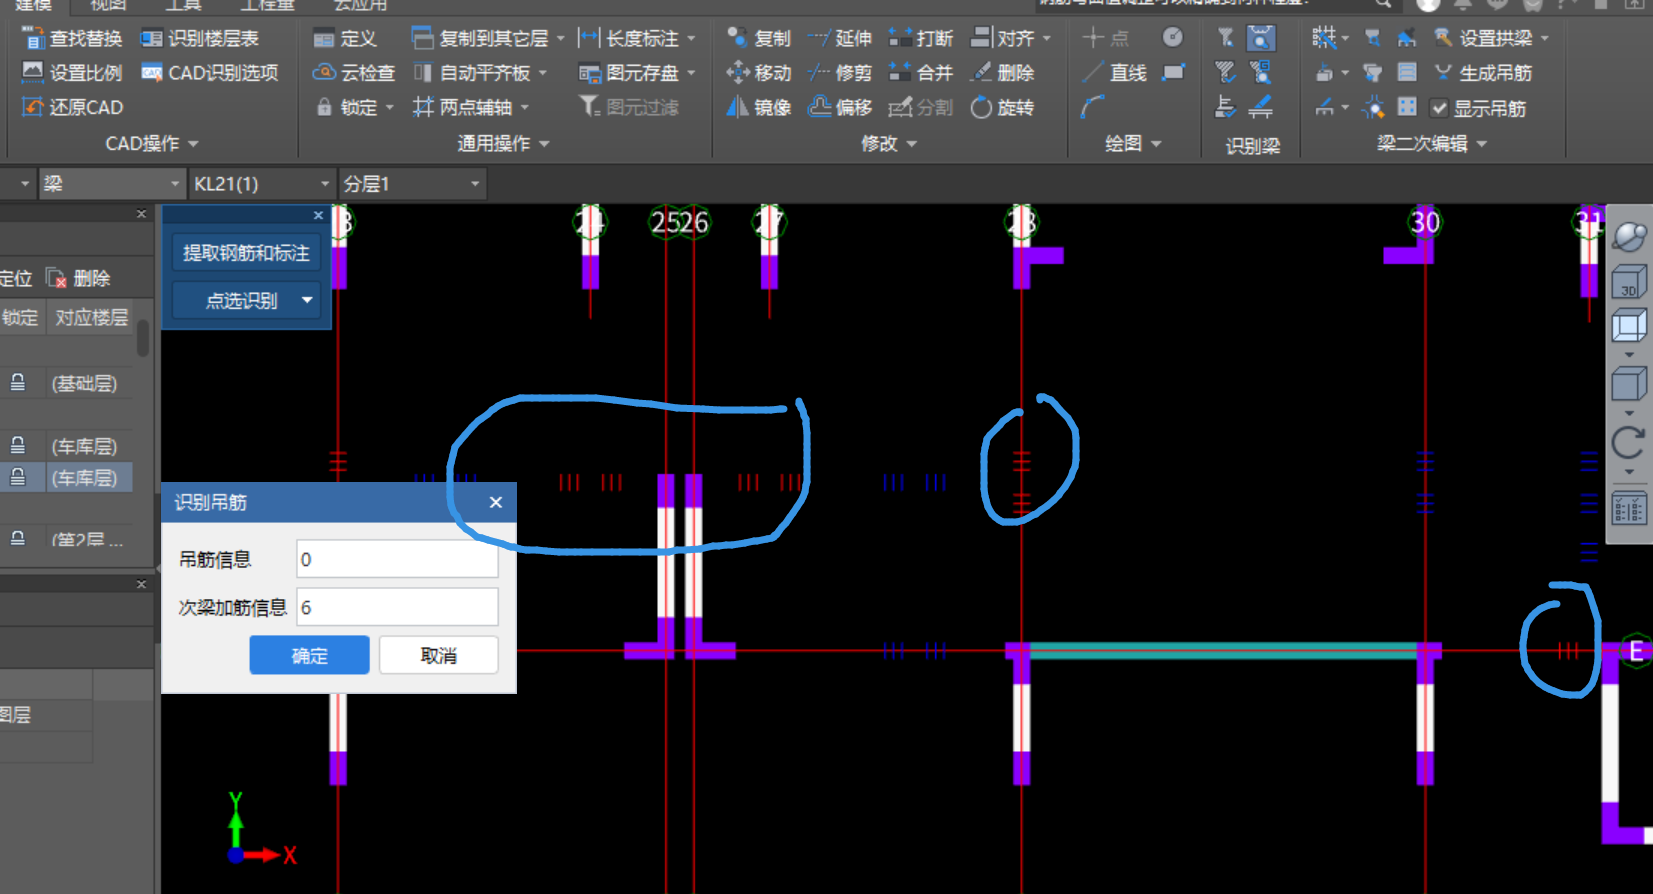Click the 对应楼层 column header
Screen dimensions: 1653x894
(91, 317)
